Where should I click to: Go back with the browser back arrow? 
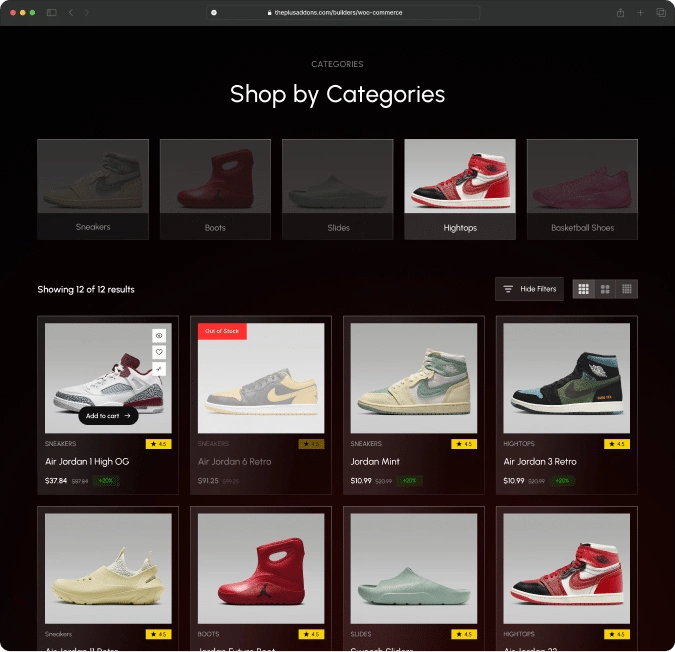[71, 12]
